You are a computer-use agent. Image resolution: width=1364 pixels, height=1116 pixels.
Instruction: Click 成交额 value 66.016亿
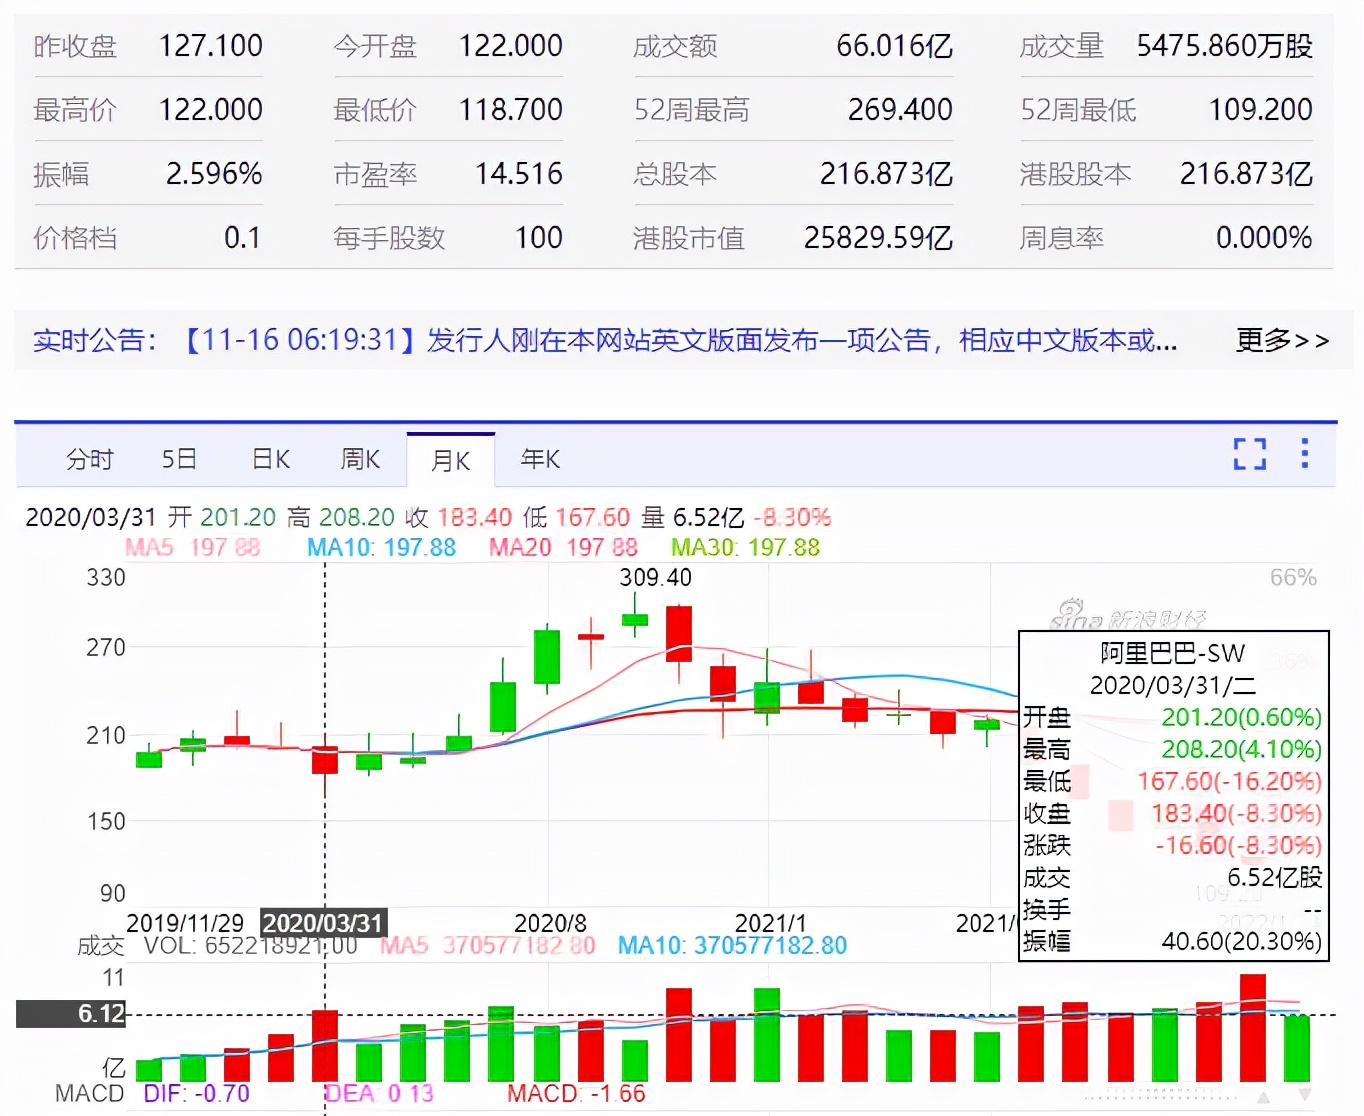tap(894, 46)
